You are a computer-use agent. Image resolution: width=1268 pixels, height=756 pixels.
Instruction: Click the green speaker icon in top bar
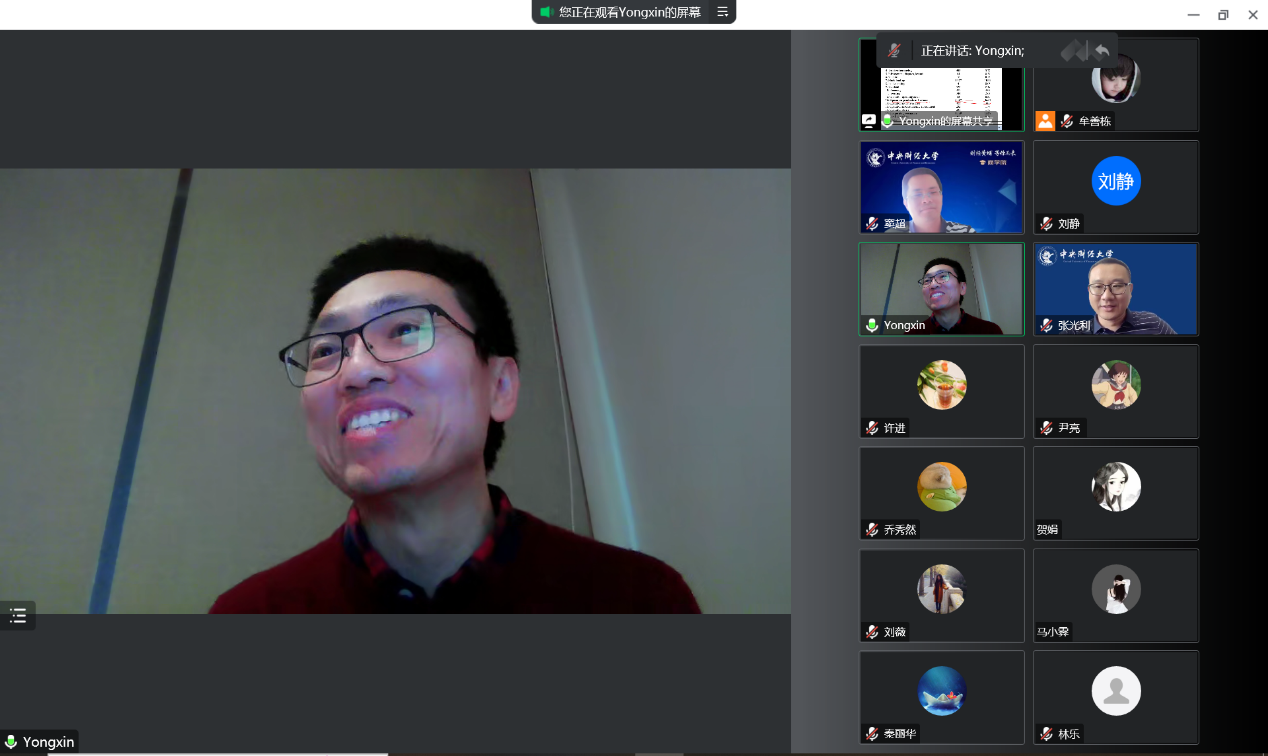(x=546, y=12)
